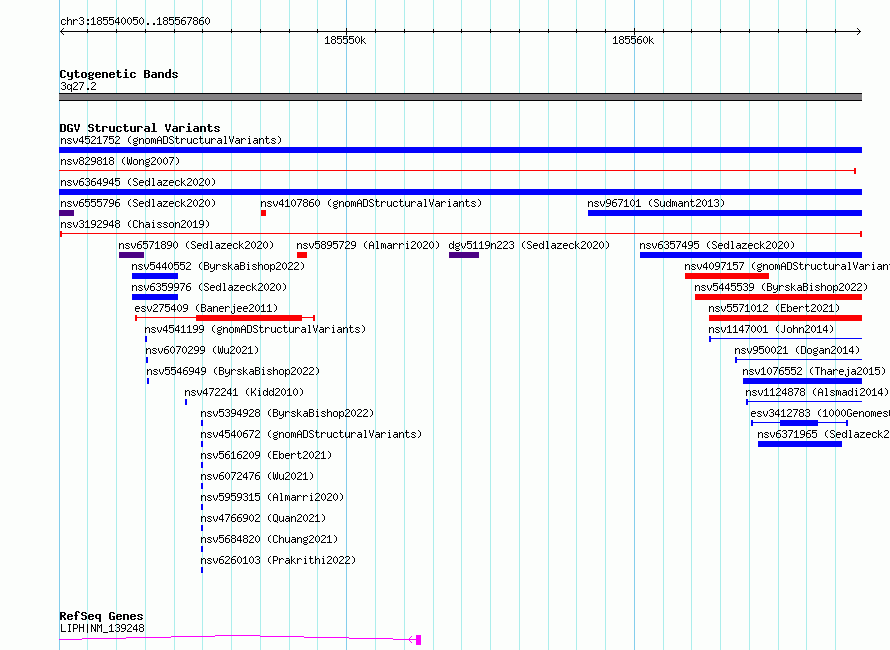Open nsv4540672 gnomAD variant label
The image size is (890, 650).
coord(311,434)
